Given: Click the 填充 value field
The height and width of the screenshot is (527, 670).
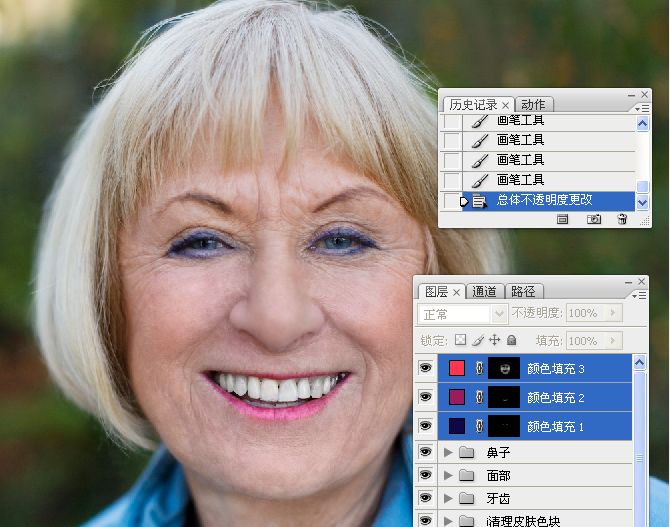Looking at the screenshot, I should (x=587, y=341).
